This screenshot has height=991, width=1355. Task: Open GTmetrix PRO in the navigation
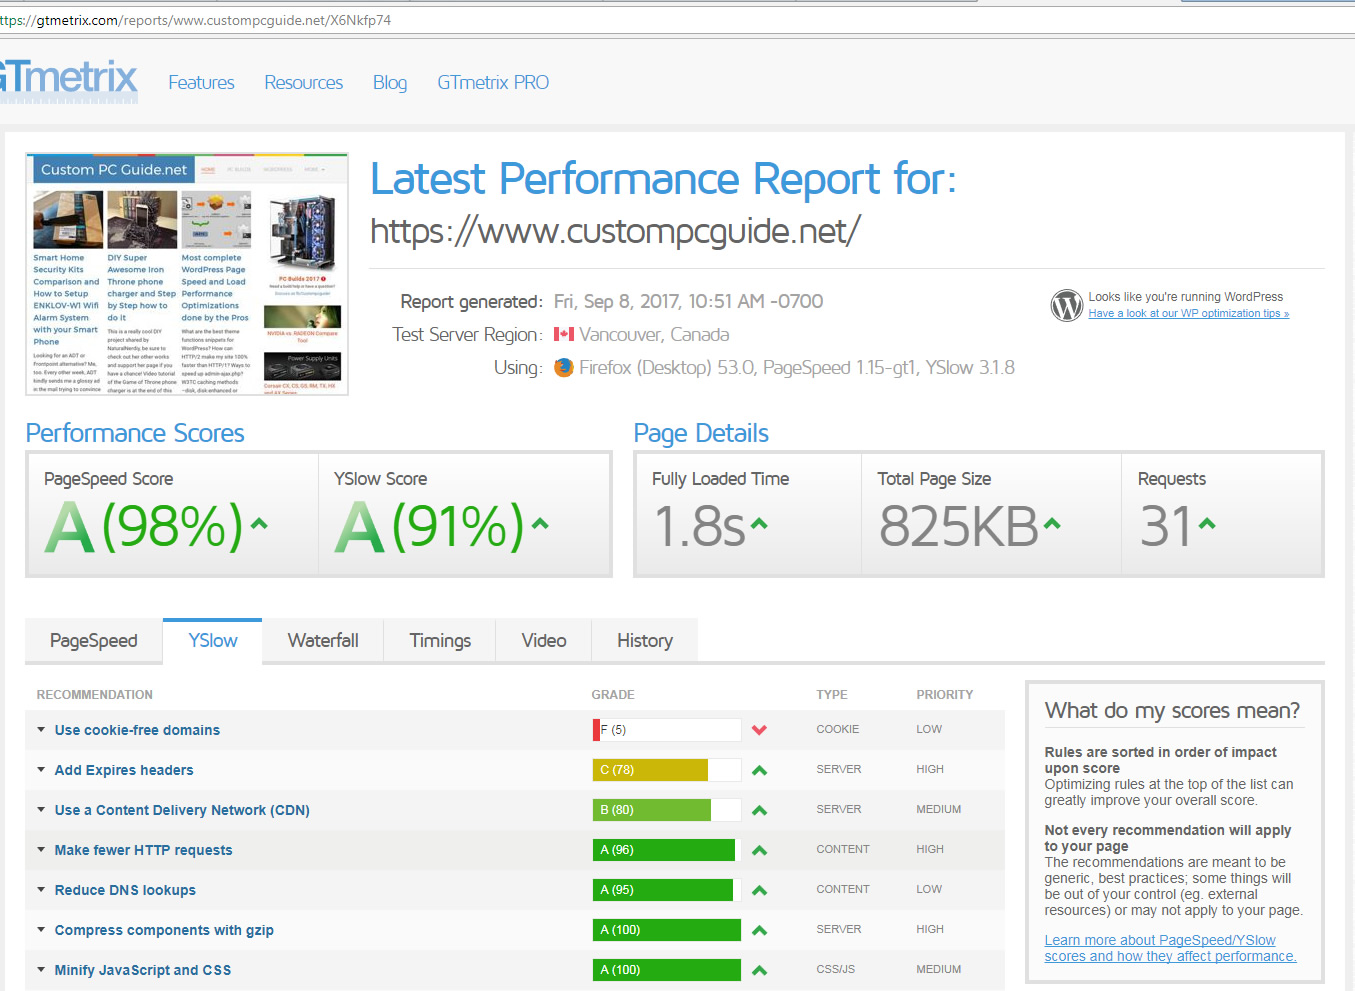(493, 83)
